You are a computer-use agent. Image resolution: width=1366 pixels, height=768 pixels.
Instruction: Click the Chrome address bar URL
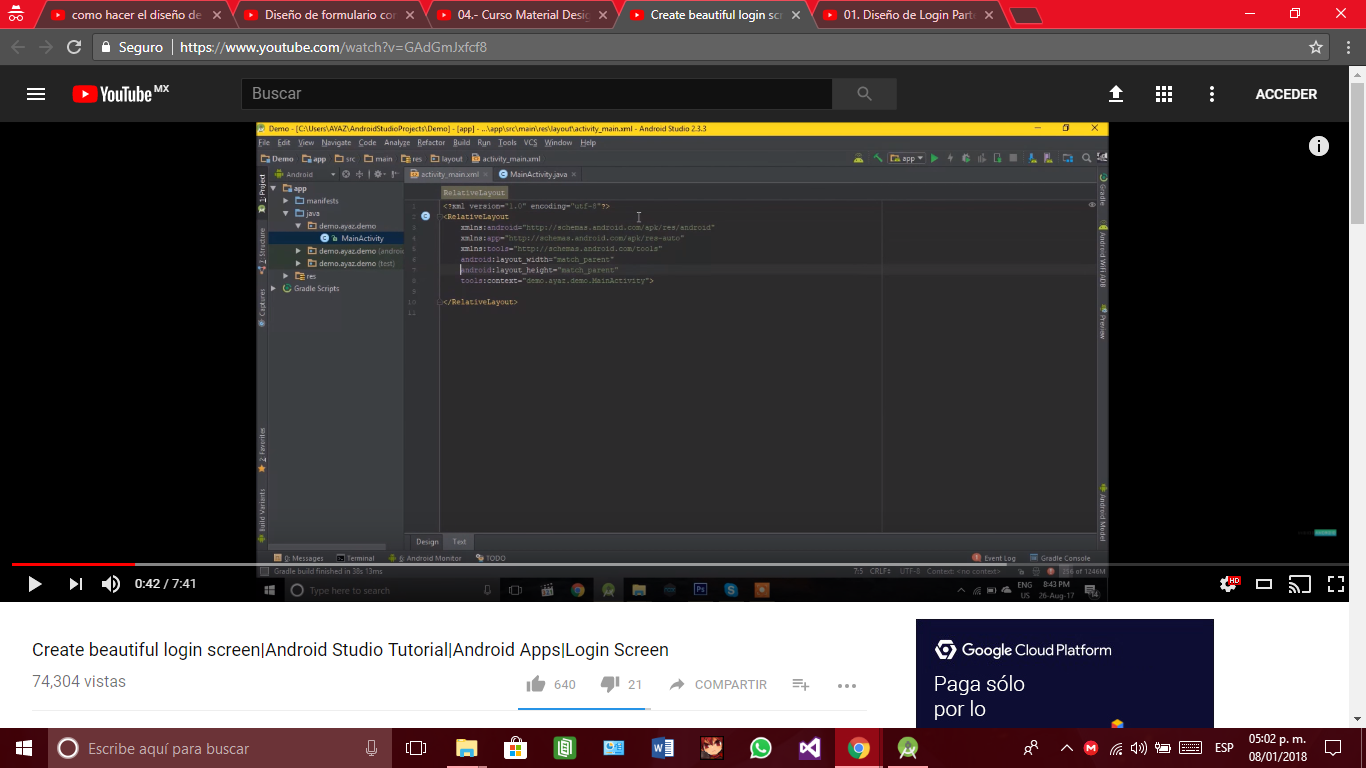(x=333, y=47)
